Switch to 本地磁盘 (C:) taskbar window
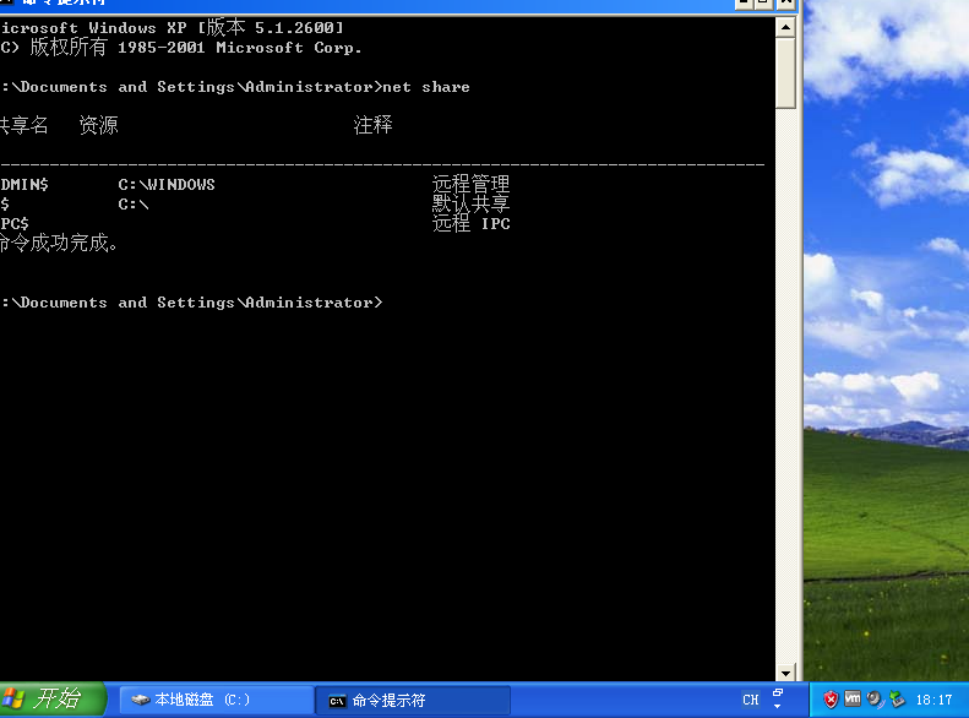Screen dimensions: 969x718 [216, 700]
